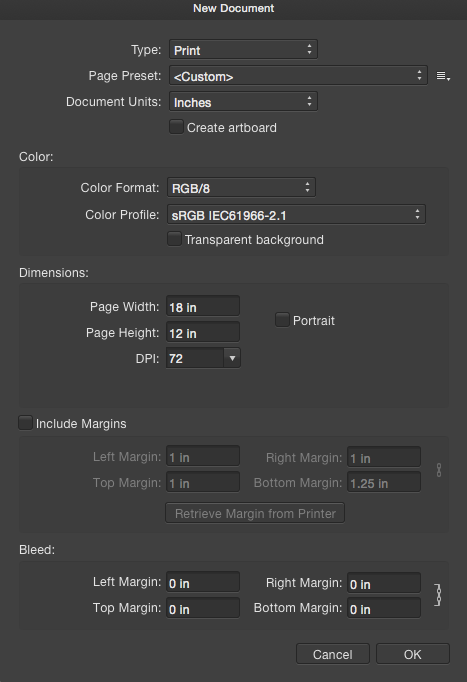Screen dimensions: 467x682
Task: Expand the Page Preset Custom dropdown
Action: 298,76
